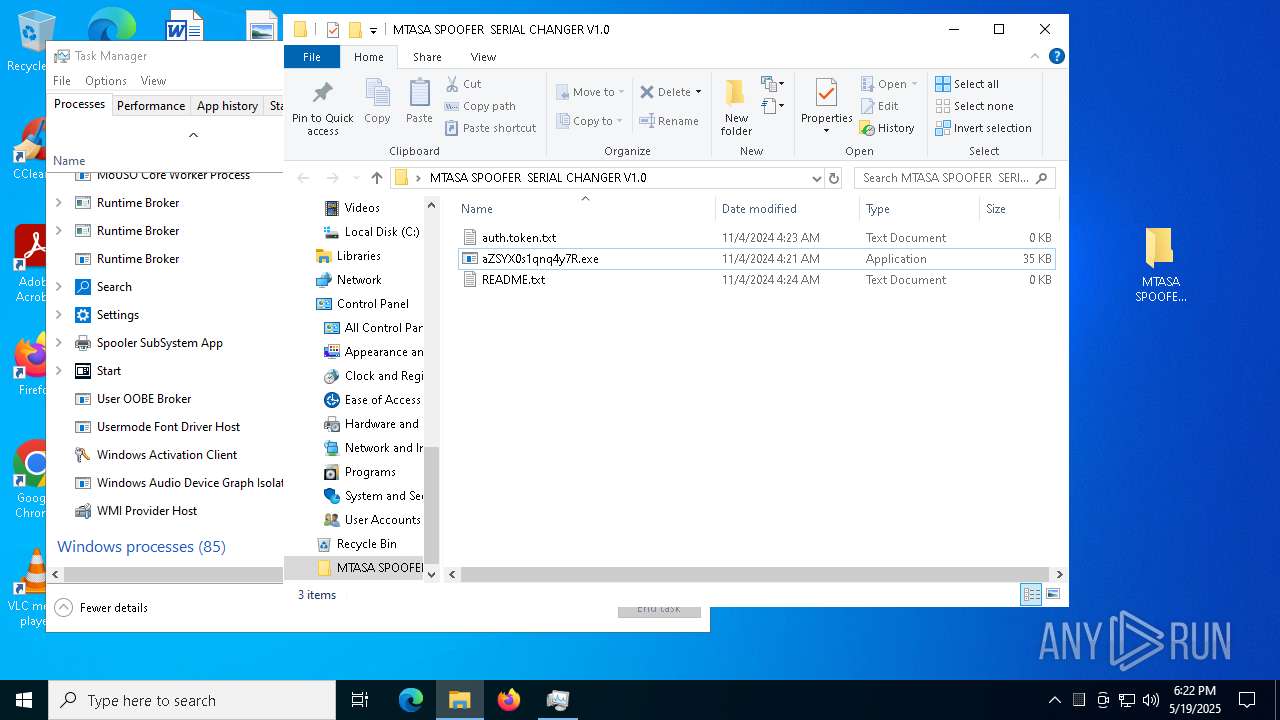Open file History from ribbon
Screen dimensions: 1280x720
click(x=887, y=128)
